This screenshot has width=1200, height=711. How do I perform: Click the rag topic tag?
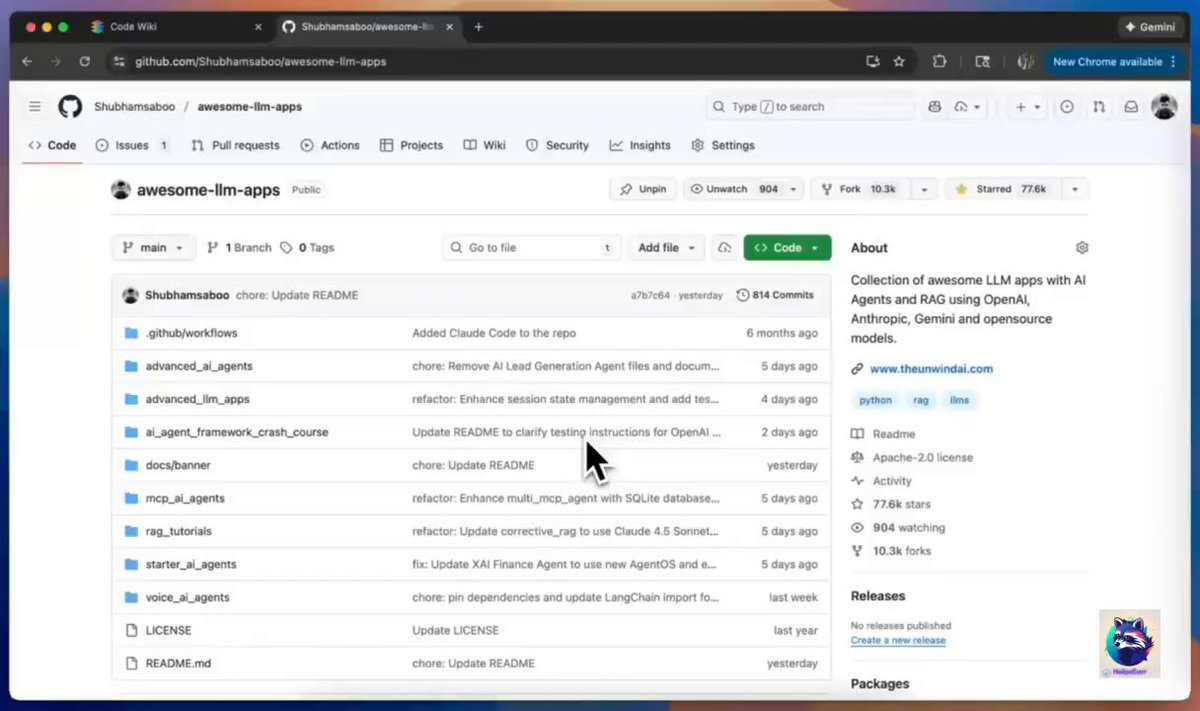(920, 400)
